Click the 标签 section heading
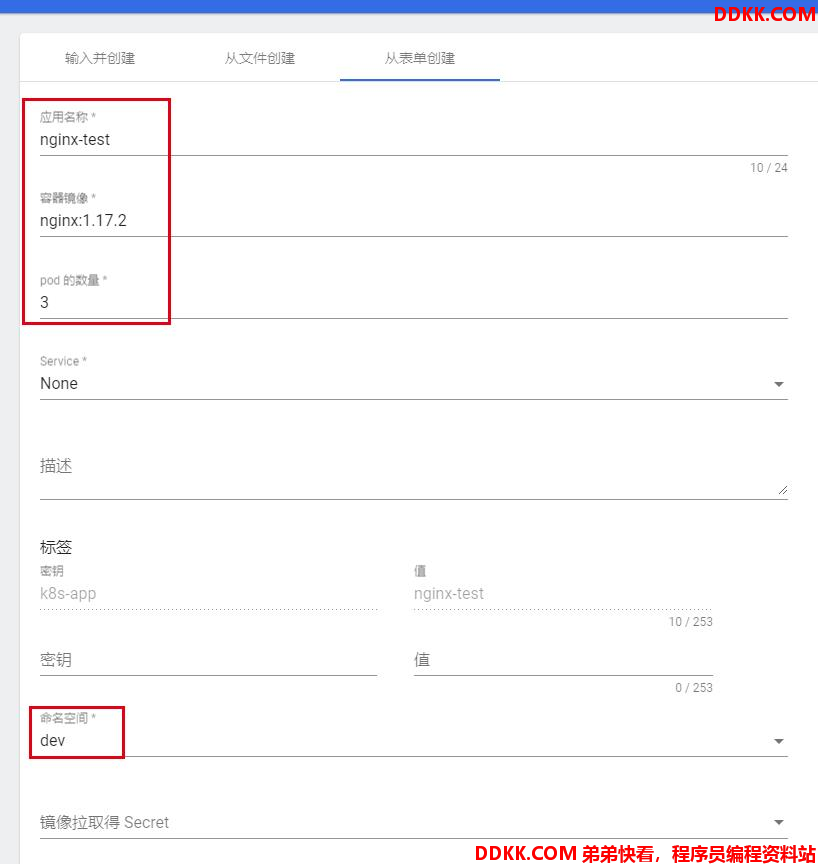 [x=56, y=547]
